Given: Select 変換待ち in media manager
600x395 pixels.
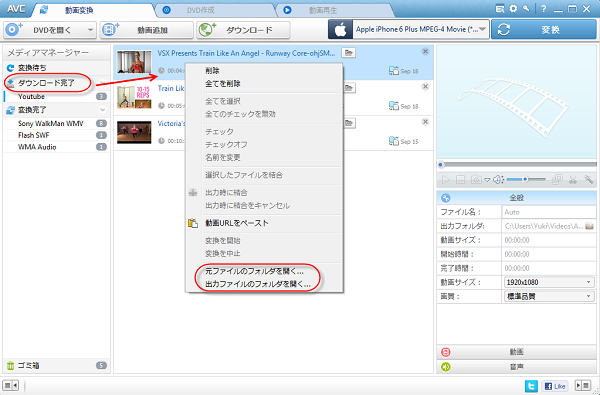Looking at the screenshot, I should [x=56, y=68].
